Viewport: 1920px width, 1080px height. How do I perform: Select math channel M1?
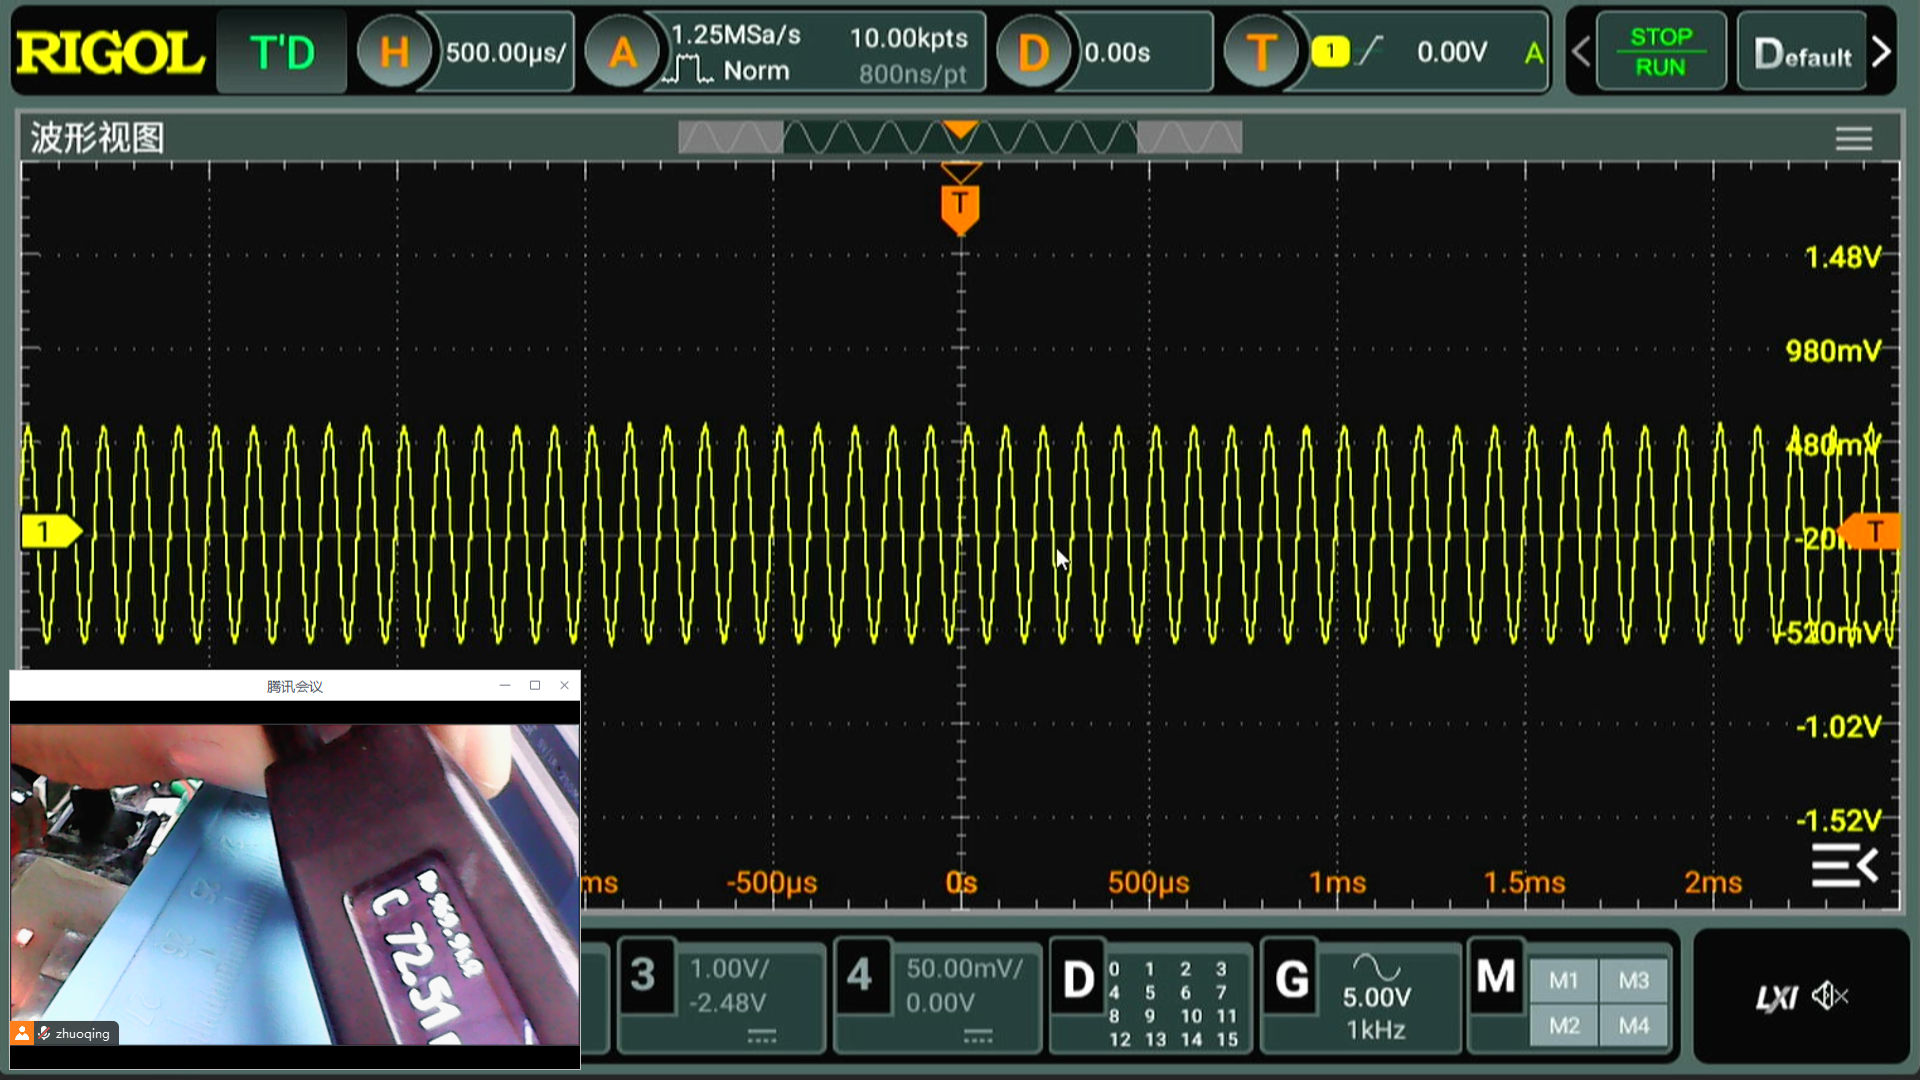tap(1564, 981)
